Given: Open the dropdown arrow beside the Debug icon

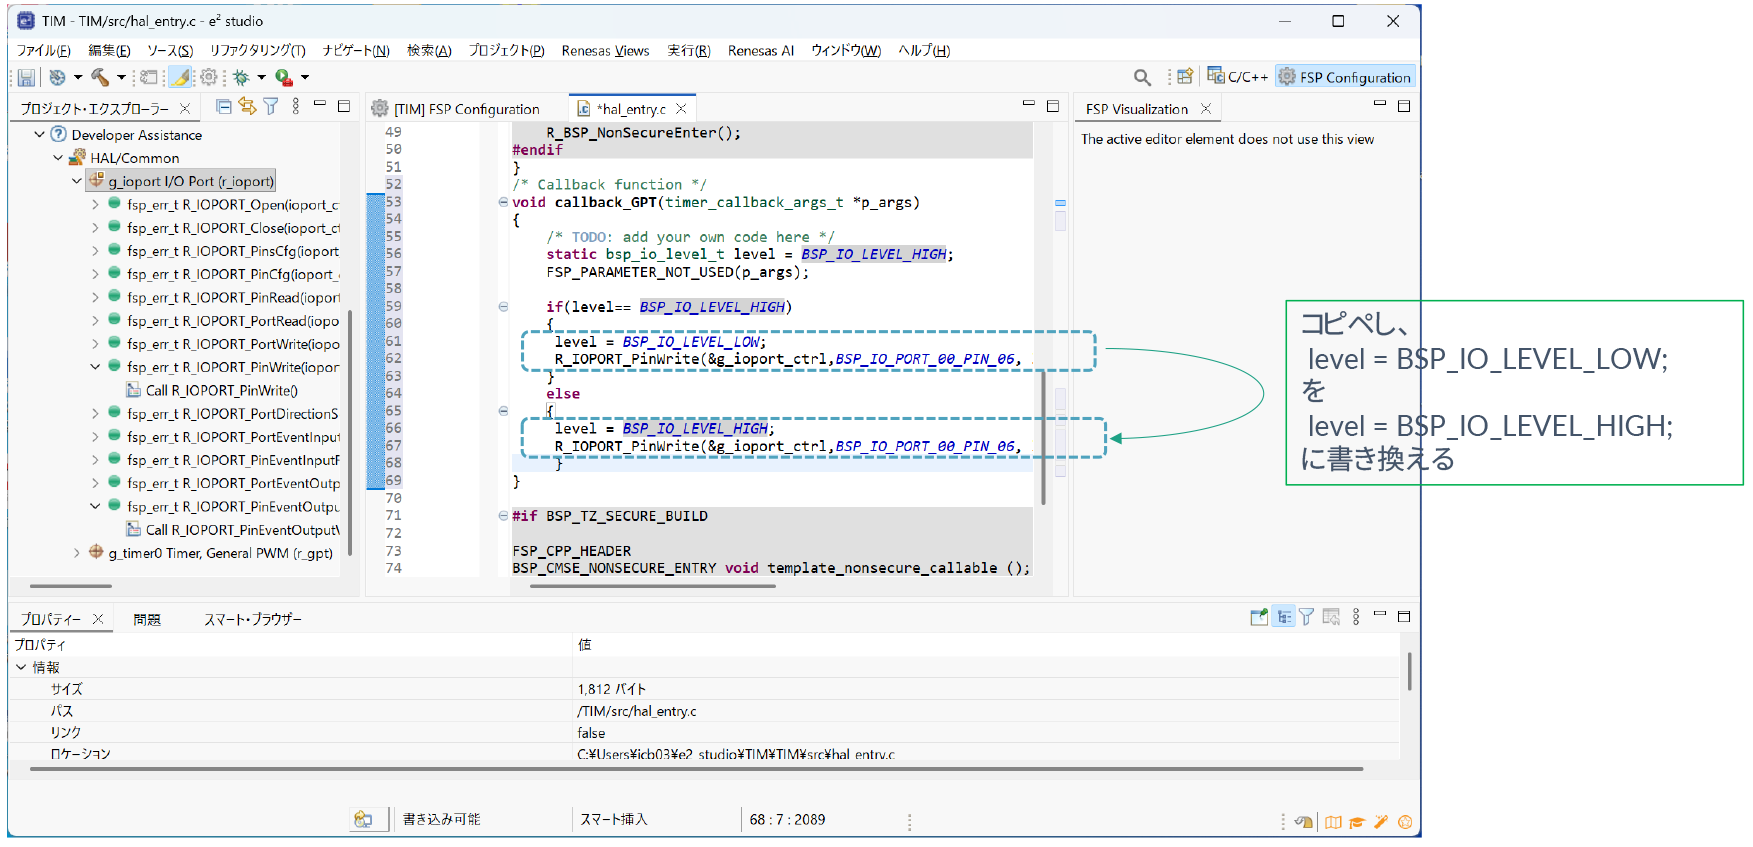Looking at the screenshot, I should [262, 77].
